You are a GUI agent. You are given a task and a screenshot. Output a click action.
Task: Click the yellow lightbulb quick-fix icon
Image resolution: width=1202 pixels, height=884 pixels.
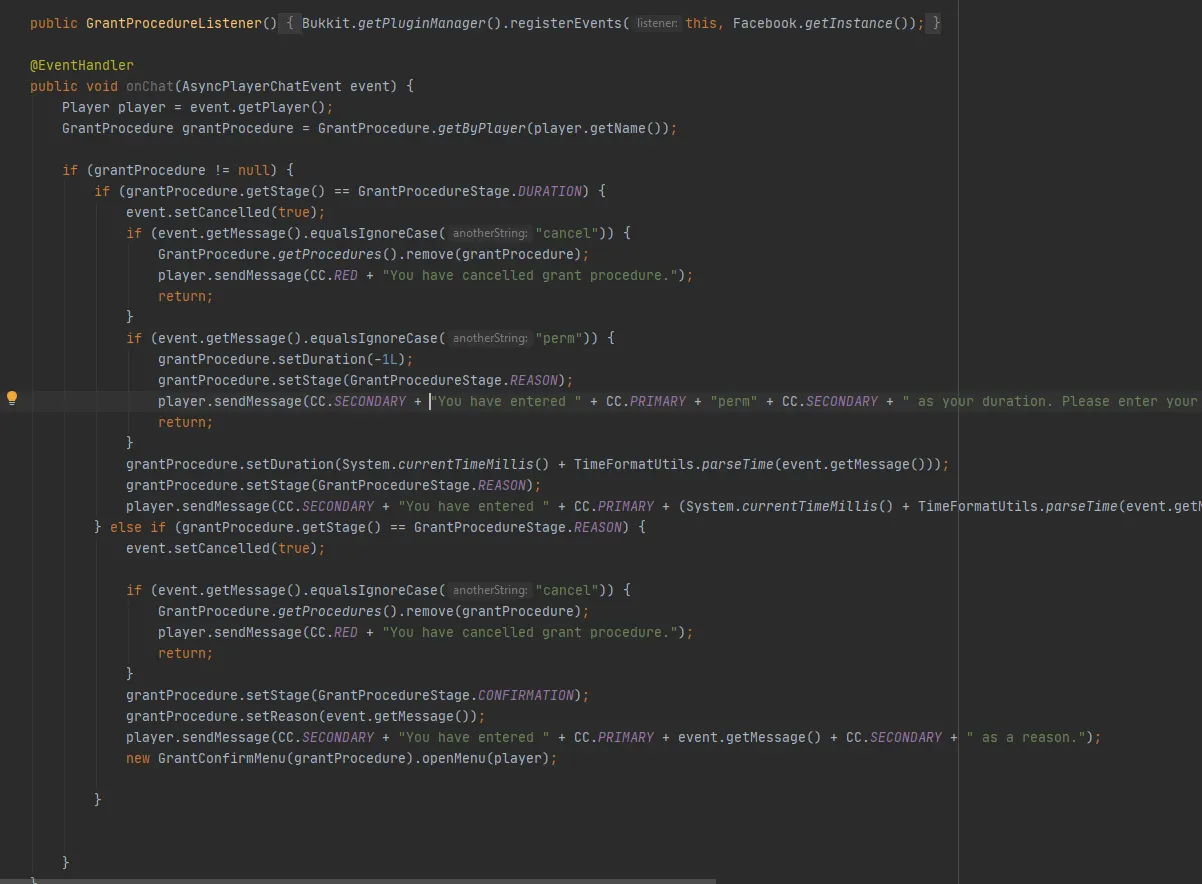point(12,398)
